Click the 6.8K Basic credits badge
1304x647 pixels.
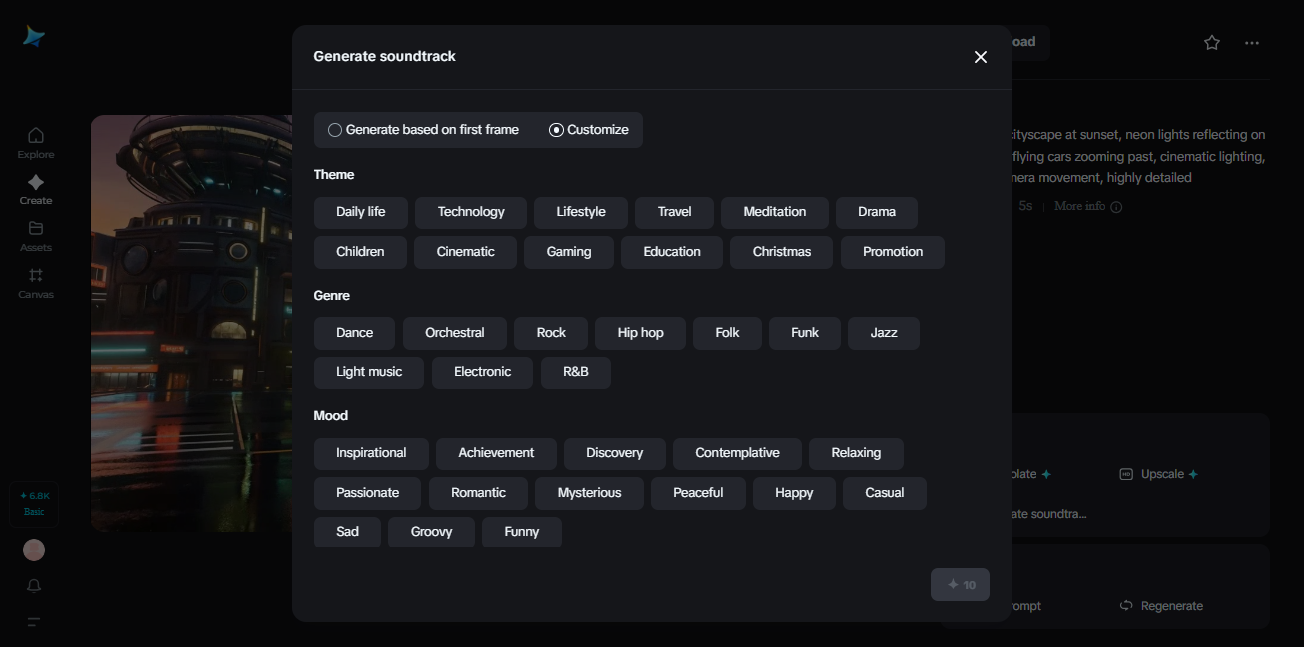tap(35, 504)
